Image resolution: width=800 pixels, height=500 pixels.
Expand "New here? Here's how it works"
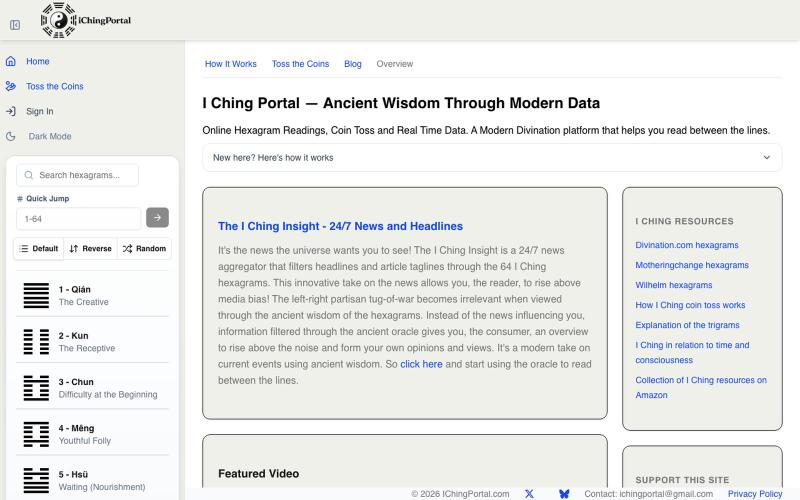click(492, 158)
